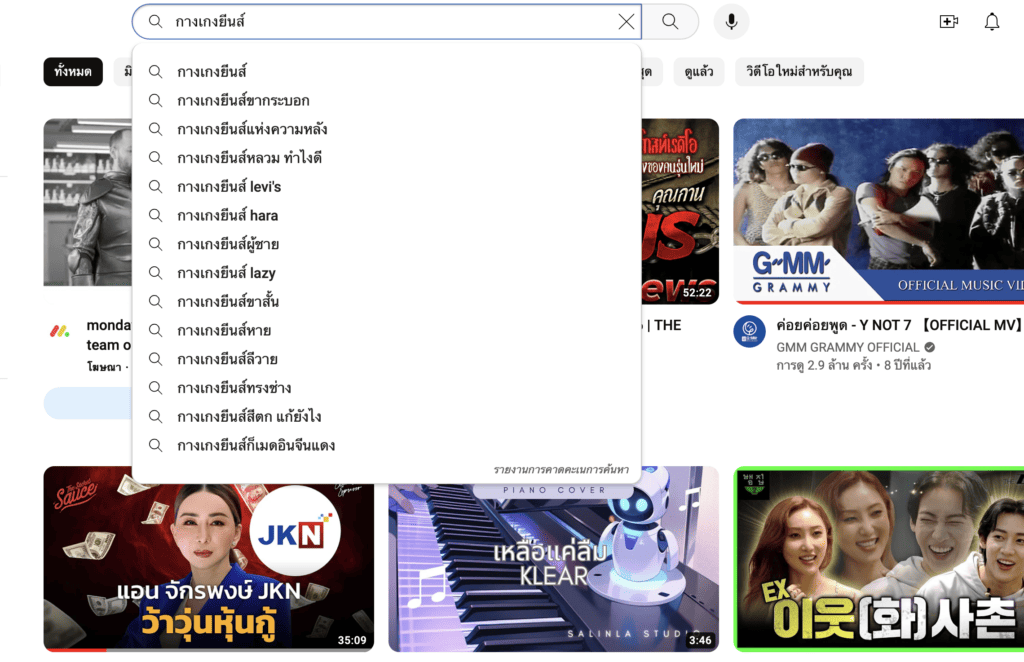Screen dimensions: 1024x662
Task: Choose suggestion กางเกงยีนส์ผู้ชาย
Action: (386, 244)
